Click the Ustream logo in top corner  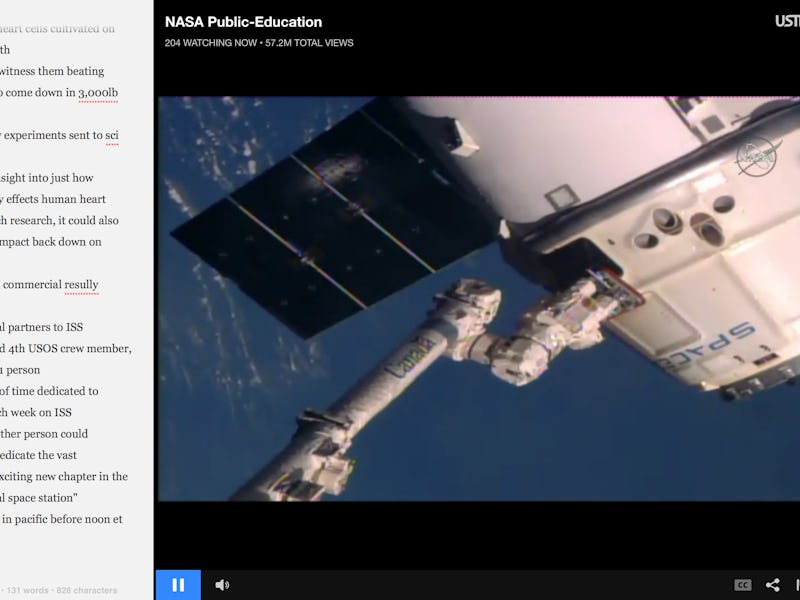(x=787, y=21)
